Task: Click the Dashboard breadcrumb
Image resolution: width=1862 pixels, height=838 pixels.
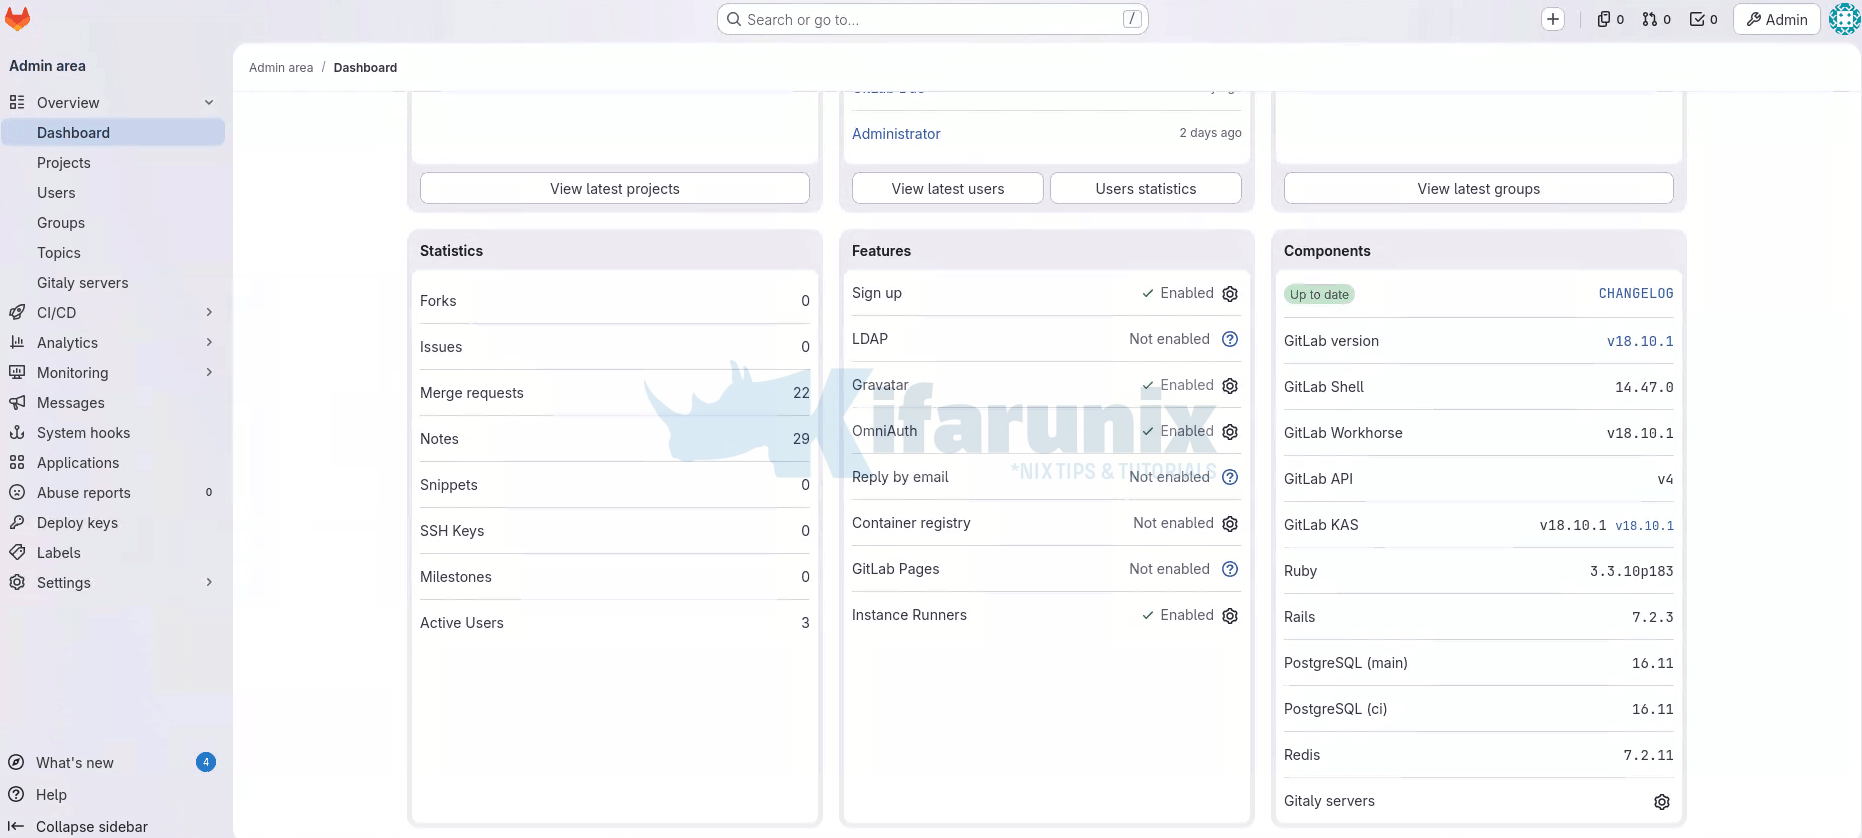Action: tap(365, 68)
